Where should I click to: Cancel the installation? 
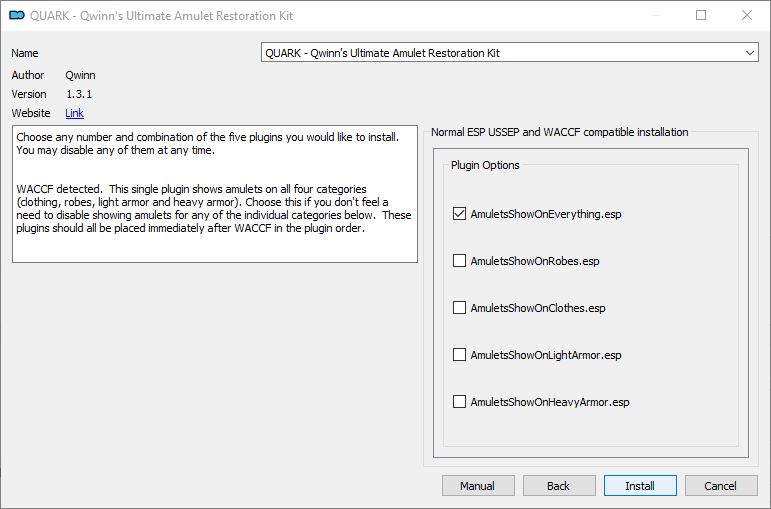[721, 486]
